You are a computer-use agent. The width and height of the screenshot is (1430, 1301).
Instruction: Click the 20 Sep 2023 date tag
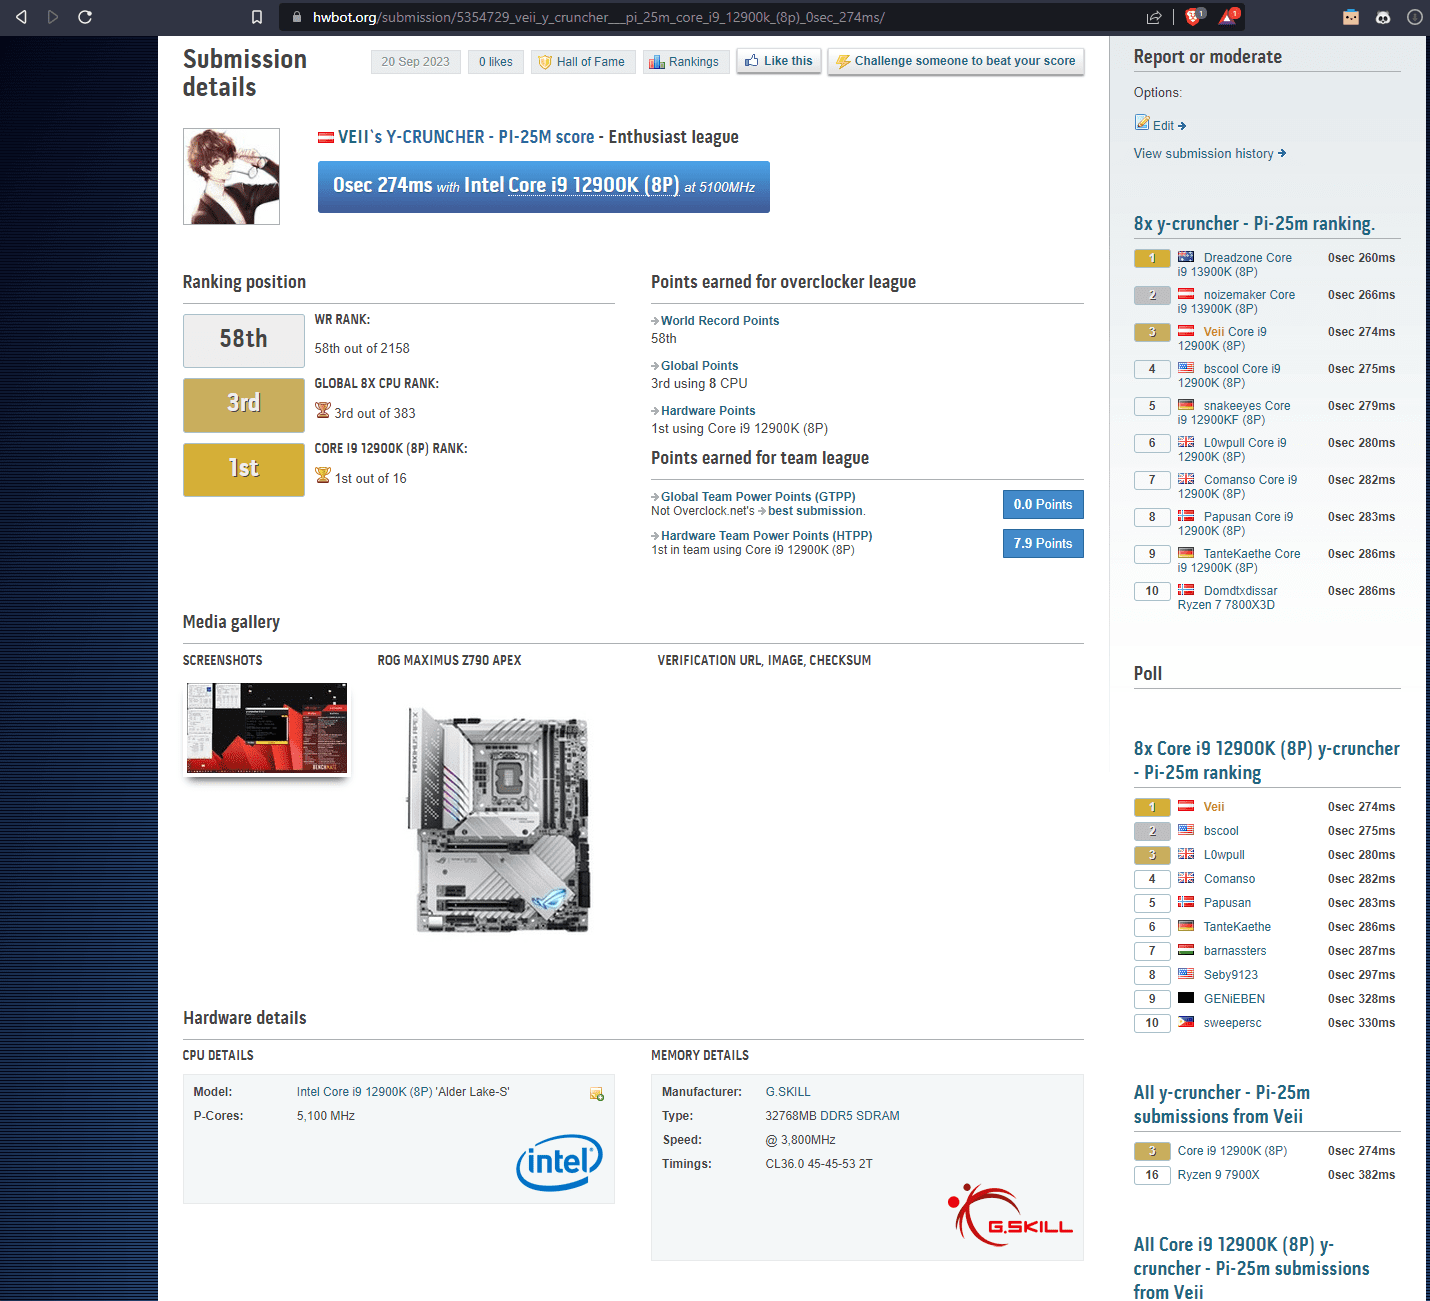pos(415,62)
